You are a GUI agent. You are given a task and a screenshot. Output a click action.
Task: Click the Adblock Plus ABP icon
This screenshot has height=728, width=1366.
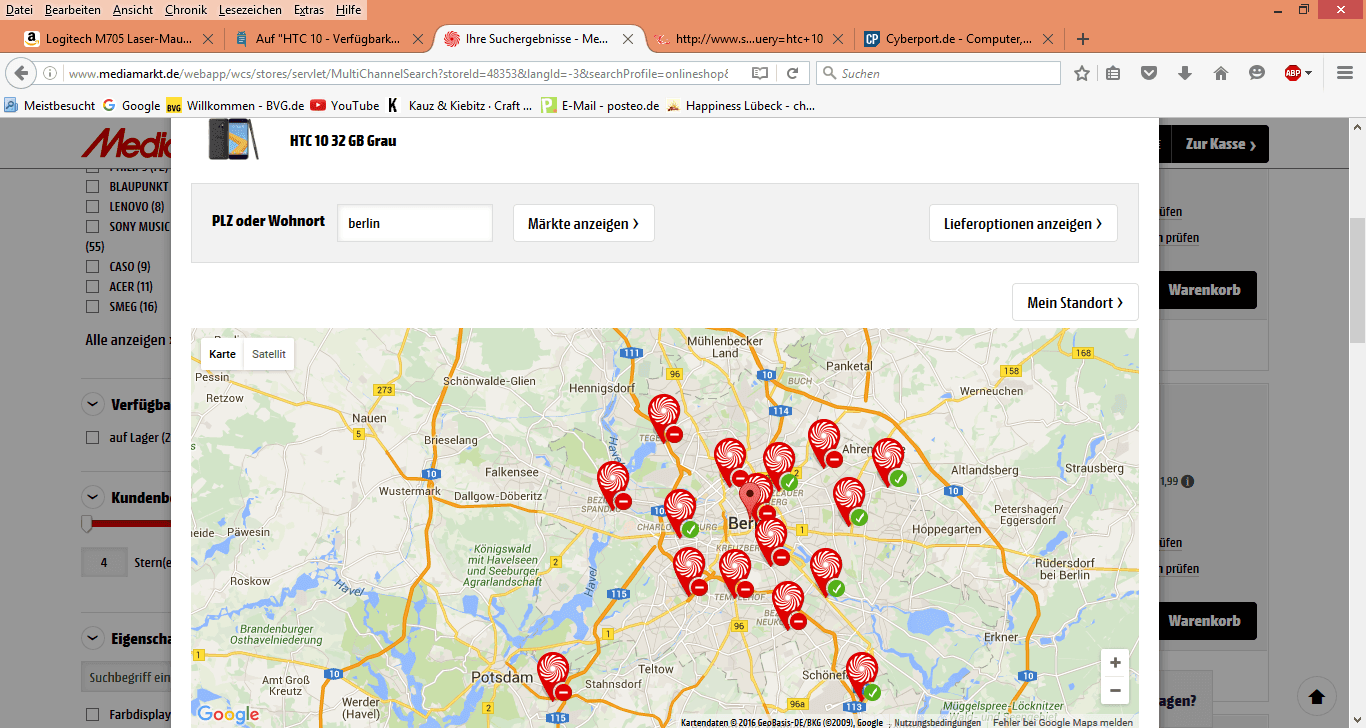1293,73
